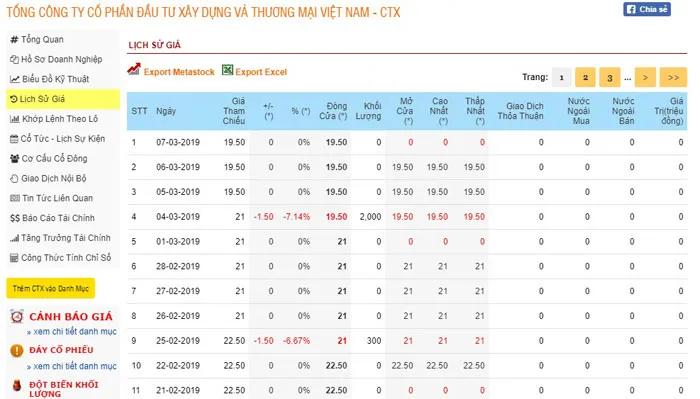This screenshot has height=399, width=700.
Task: Click the -7.14% change value
Action: [296, 217]
